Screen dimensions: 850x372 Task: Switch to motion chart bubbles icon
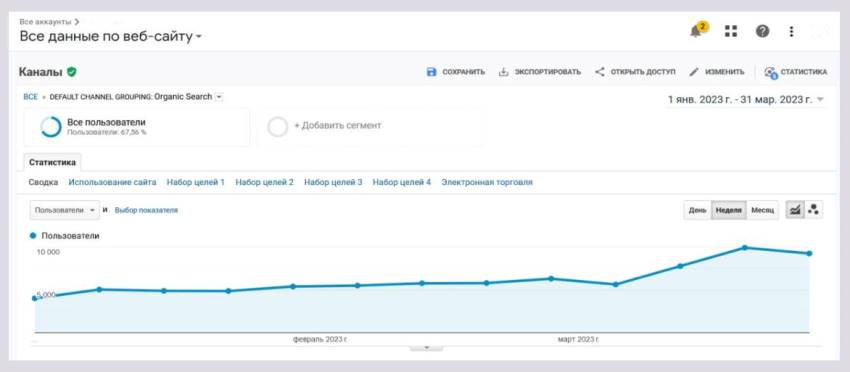point(813,210)
